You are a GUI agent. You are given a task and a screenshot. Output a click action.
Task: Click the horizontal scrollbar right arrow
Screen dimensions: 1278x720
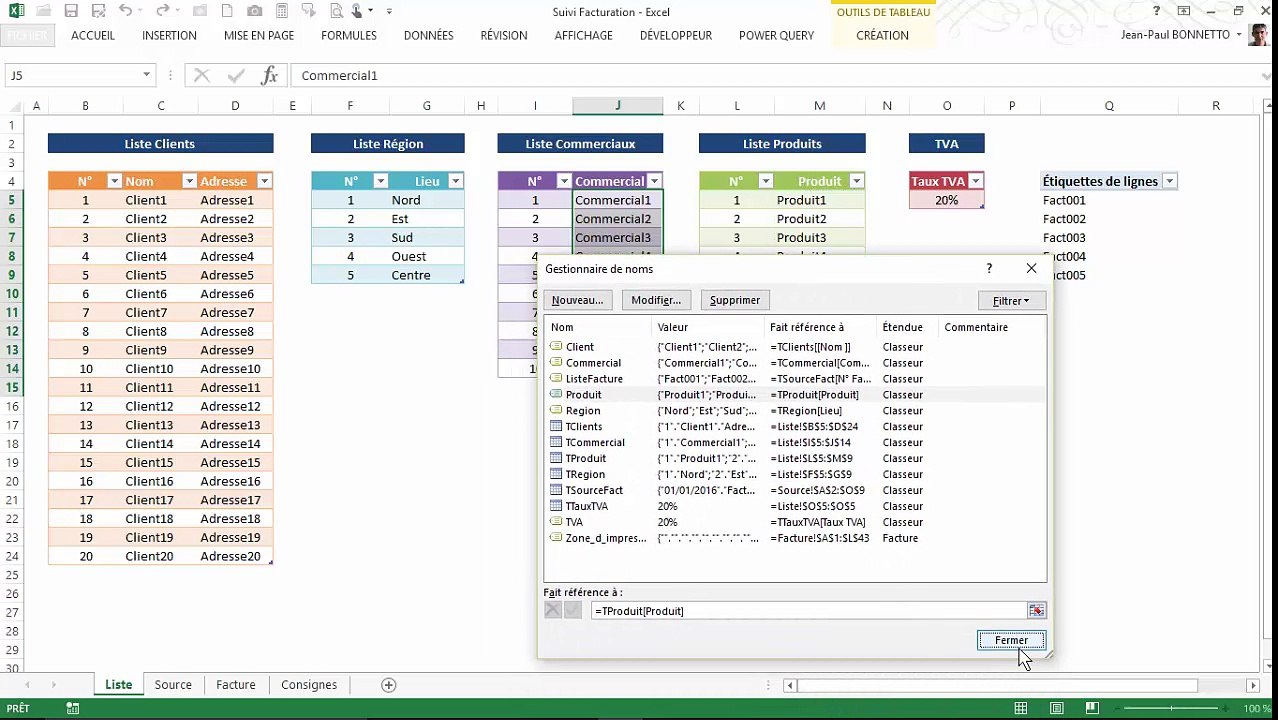(1253, 685)
